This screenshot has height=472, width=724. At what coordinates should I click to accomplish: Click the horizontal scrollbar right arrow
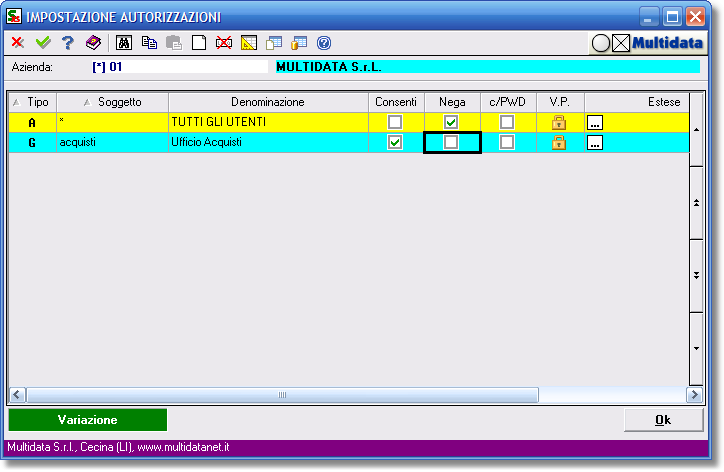(x=694, y=395)
